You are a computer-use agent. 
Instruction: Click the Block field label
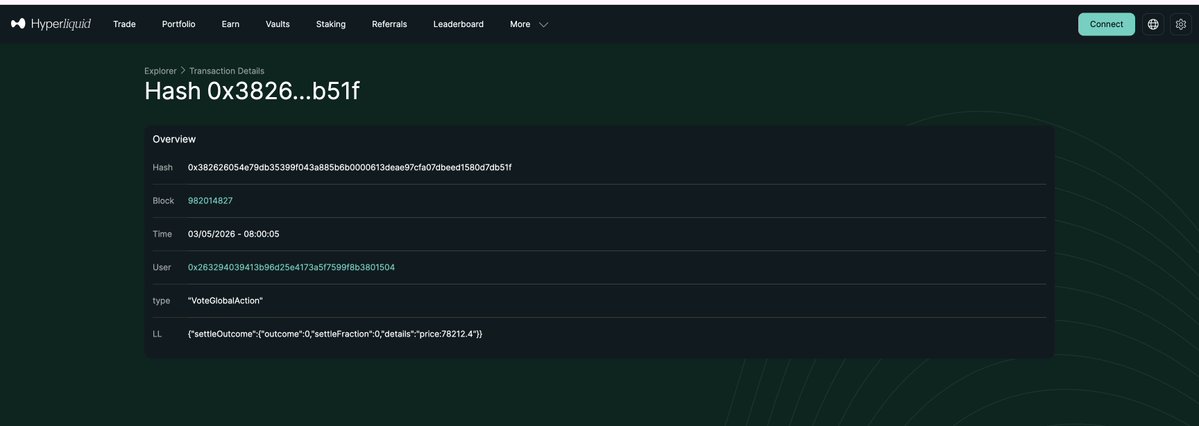(162, 200)
